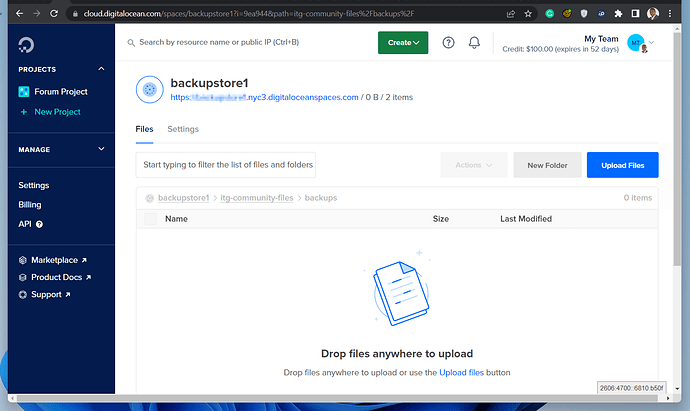The image size is (690, 411).
Task: Collapse the PROJECTS section chevron
Action: [101, 69]
